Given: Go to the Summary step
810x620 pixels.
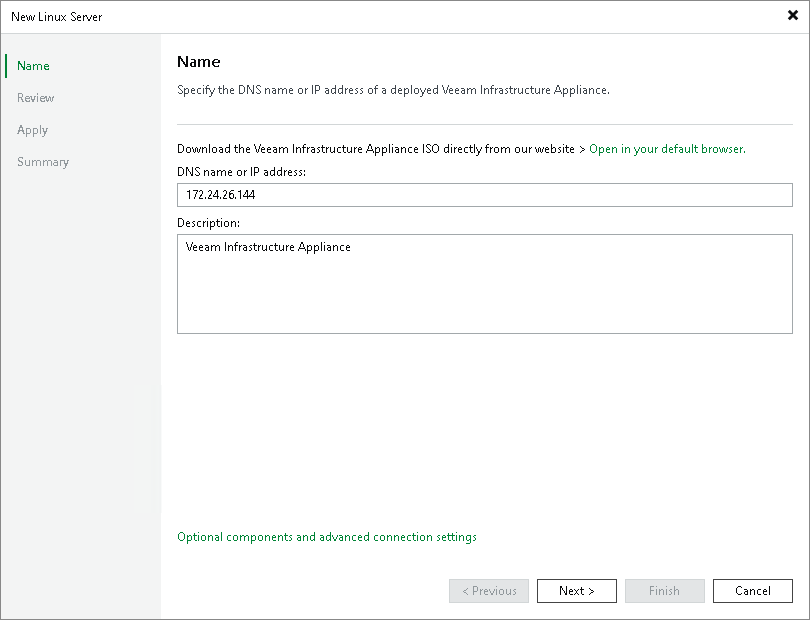Looking at the screenshot, I should pos(43,161).
